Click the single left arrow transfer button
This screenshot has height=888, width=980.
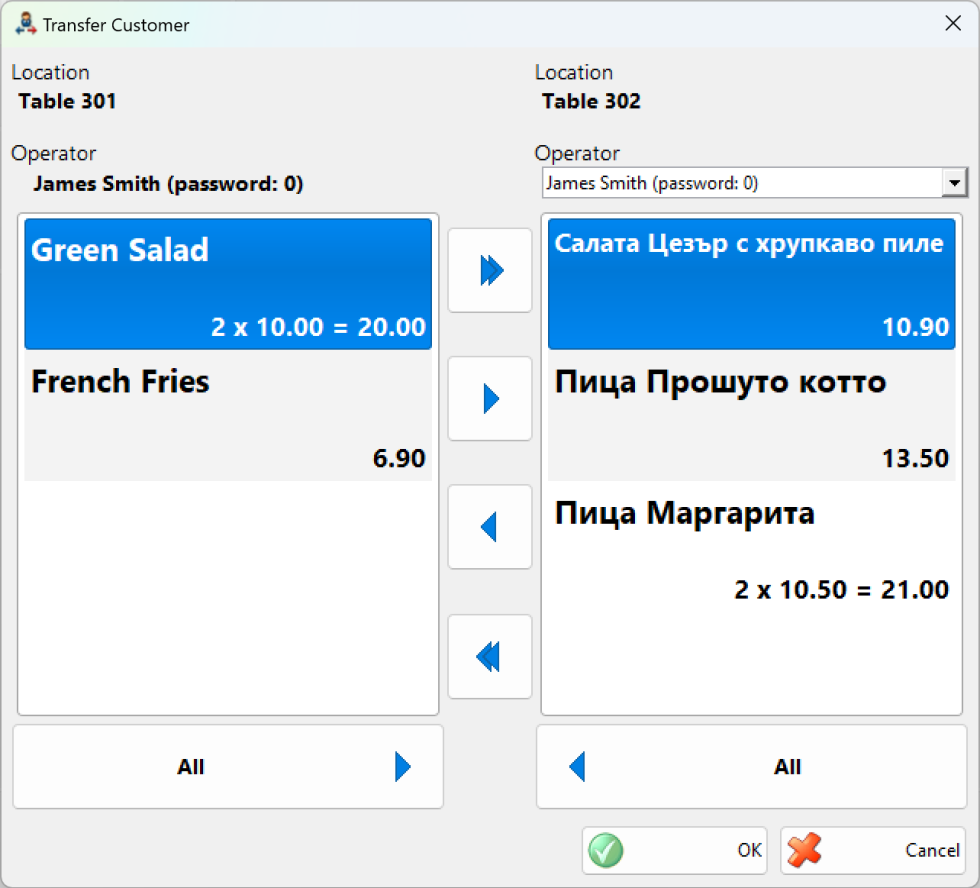490,527
